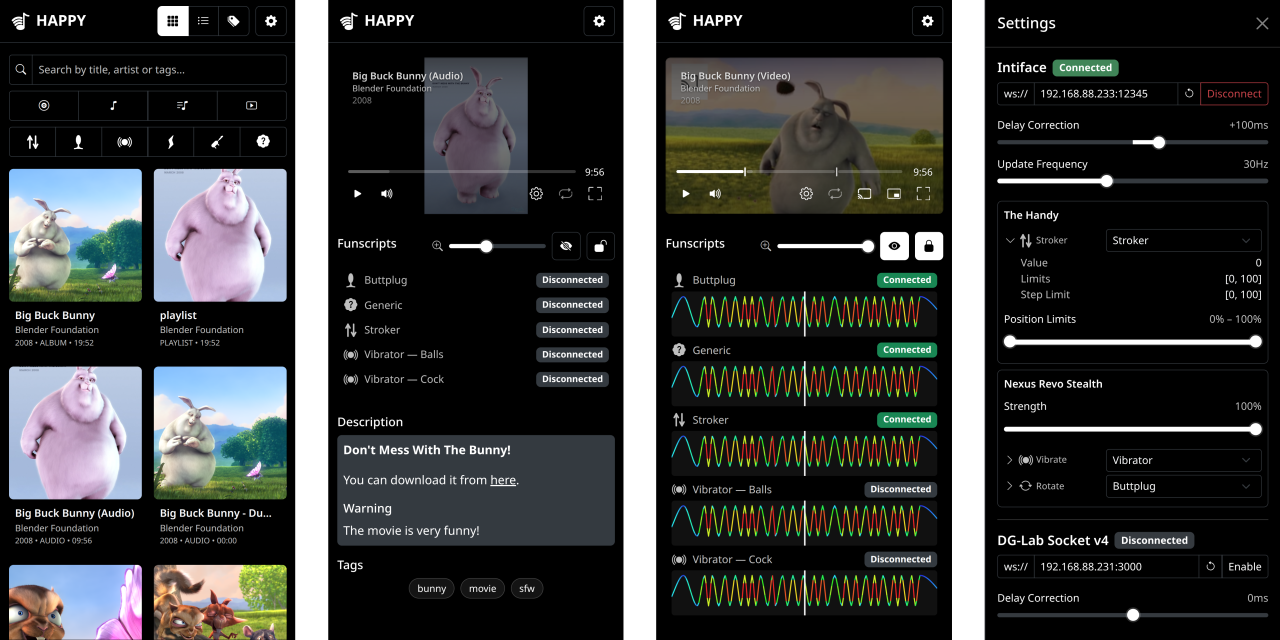Click Disconnected badge next to Generic in audio panel
The height and width of the screenshot is (640, 1280).
[x=572, y=305]
